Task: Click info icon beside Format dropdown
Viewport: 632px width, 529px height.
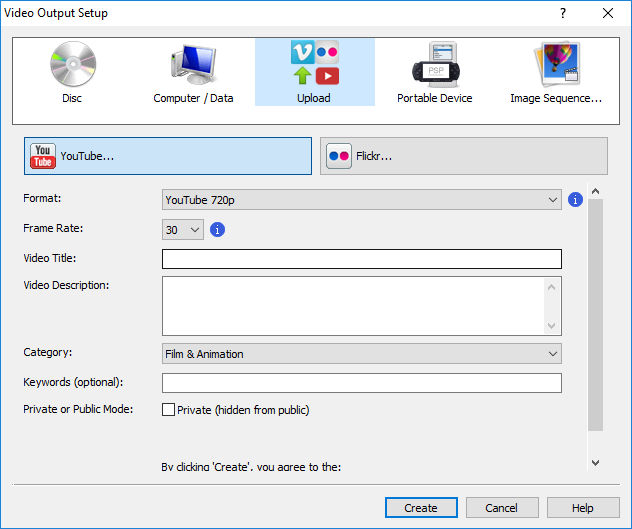Action: pos(575,200)
